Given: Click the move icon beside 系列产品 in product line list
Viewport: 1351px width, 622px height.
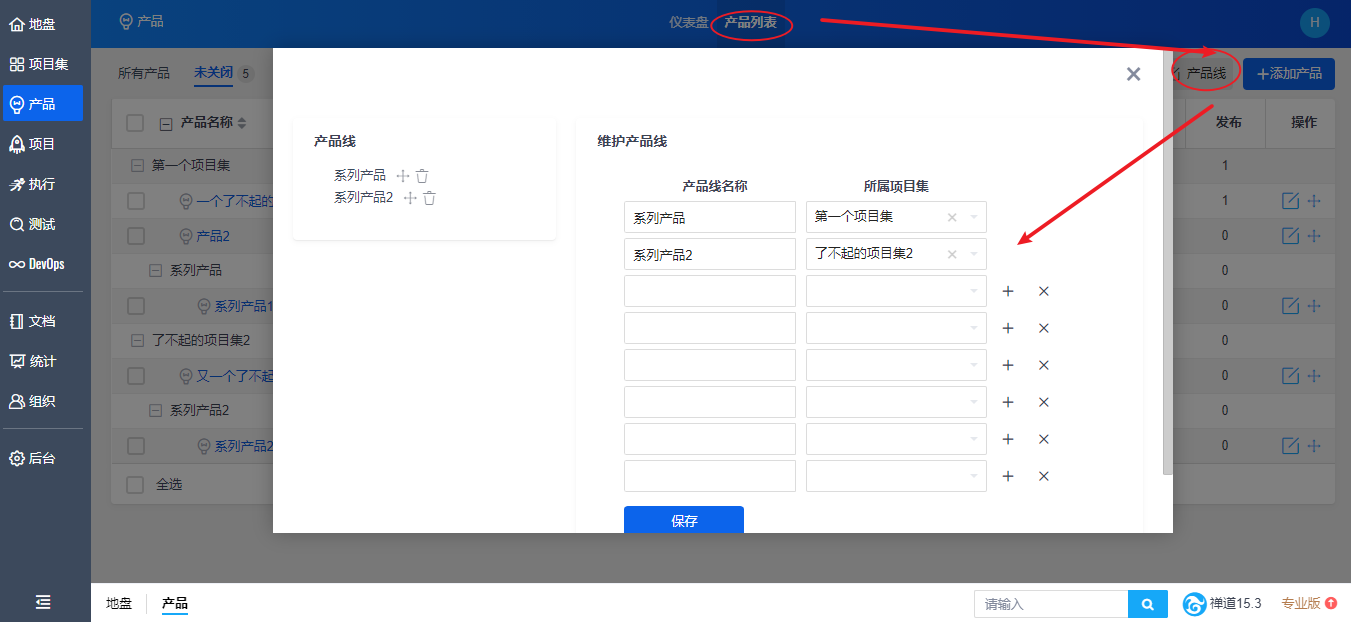Looking at the screenshot, I should 403,175.
